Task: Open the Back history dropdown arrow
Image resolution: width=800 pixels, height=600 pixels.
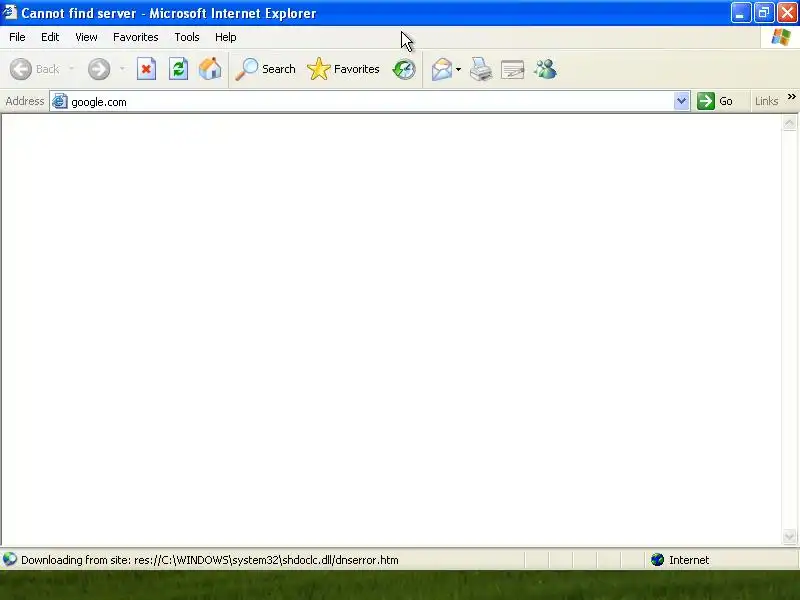Action: pos(71,69)
